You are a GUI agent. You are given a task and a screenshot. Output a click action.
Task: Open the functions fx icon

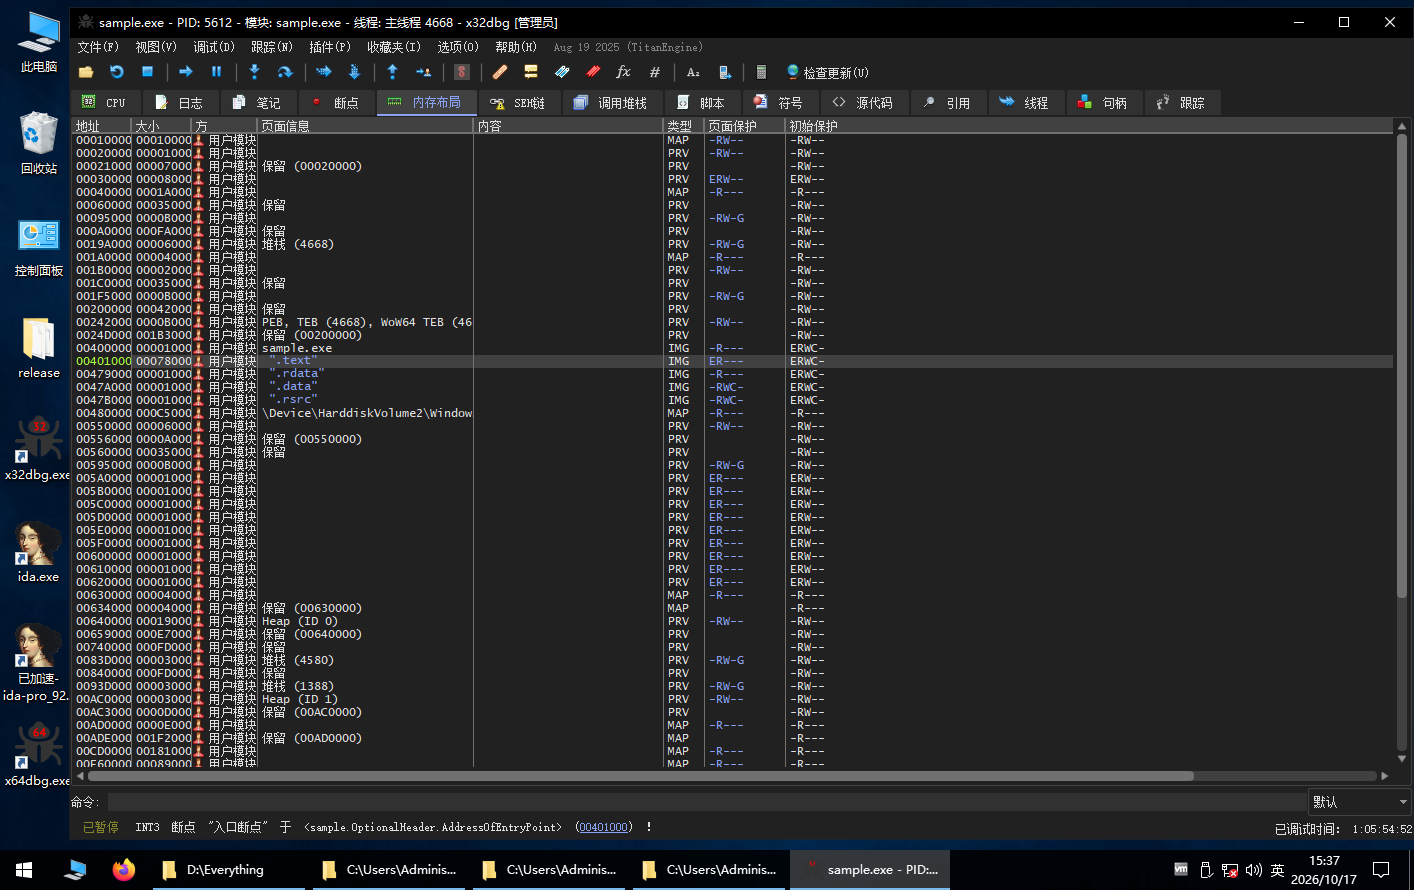pos(623,72)
